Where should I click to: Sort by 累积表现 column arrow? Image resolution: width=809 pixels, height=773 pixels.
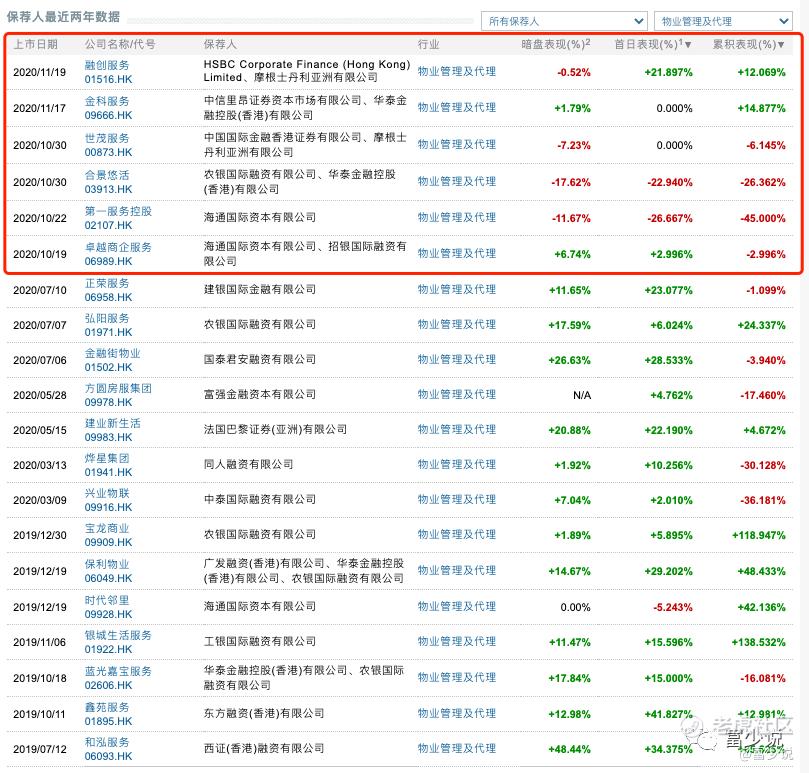coord(781,45)
